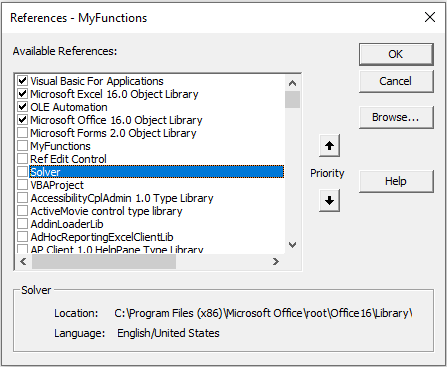The height and width of the screenshot is (367, 447).
Task: Click the list's scroll up arrow
Action: (x=292, y=83)
